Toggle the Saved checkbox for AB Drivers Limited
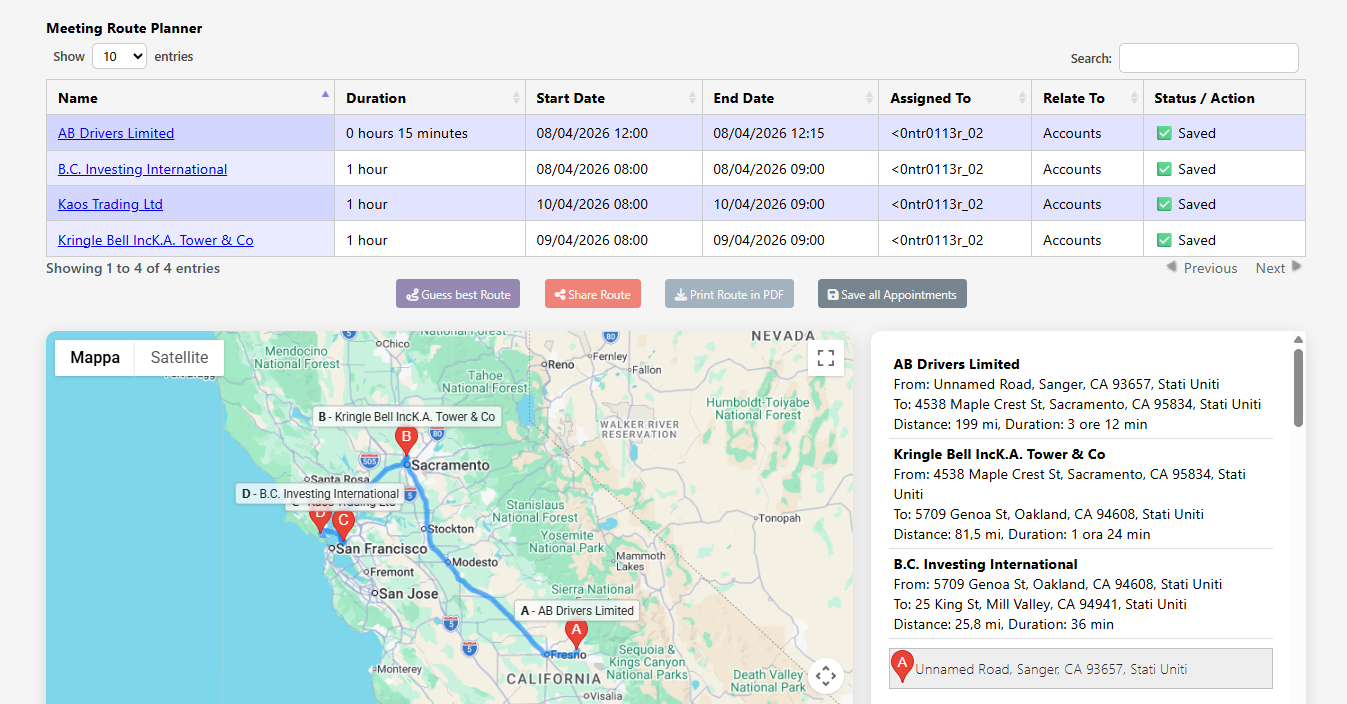The image size is (1347, 704). click(1164, 133)
